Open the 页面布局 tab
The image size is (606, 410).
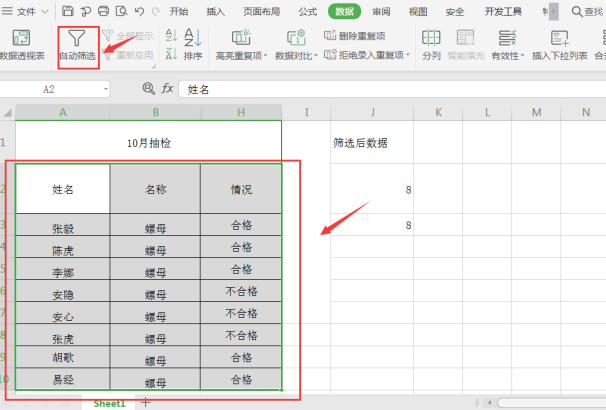(x=262, y=12)
